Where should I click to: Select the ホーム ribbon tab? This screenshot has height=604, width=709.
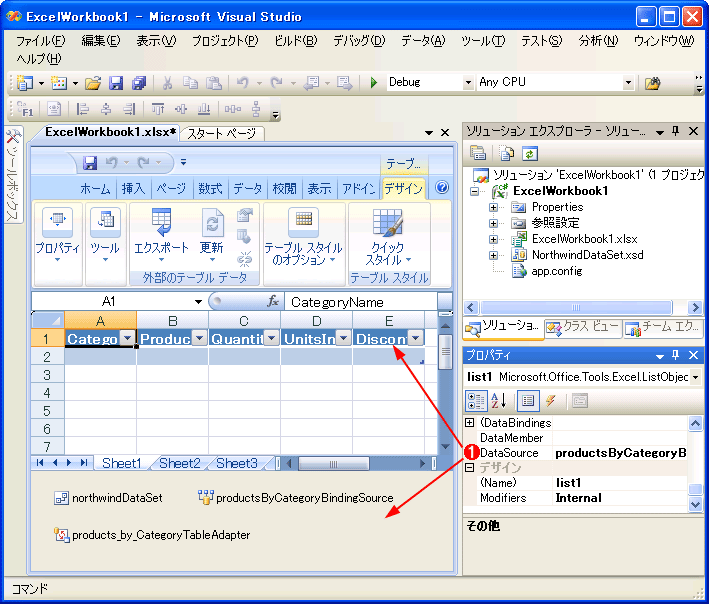pos(95,189)
